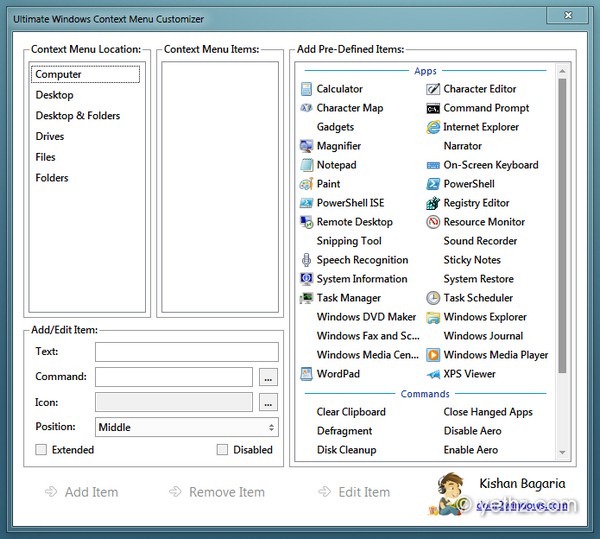This screenshot has height=539, width=600.
Task: Click the Add Item button
Action: point(81,492)
